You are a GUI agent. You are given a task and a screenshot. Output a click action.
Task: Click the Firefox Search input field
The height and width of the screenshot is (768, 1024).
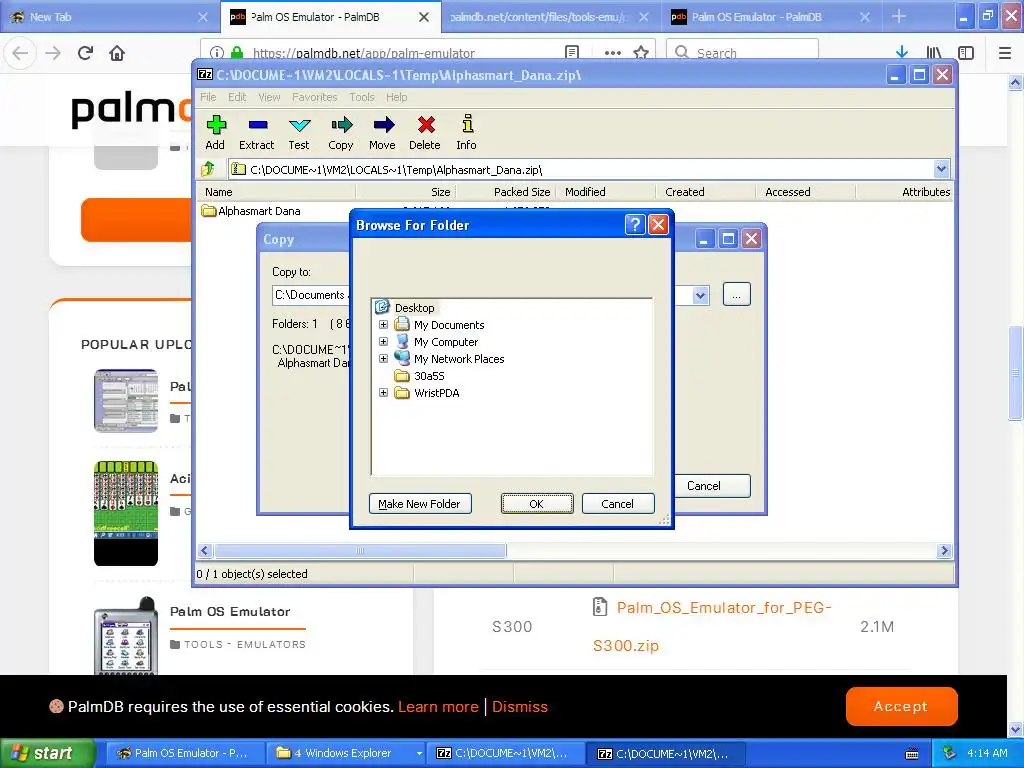tap(743, 53)
